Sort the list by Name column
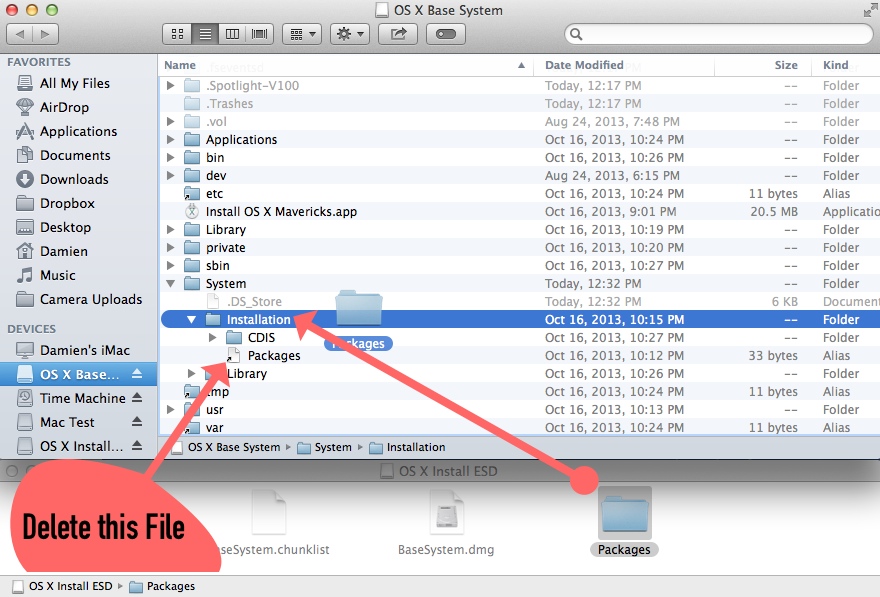Viewport: 880px width, 597px height. coord(345,65)
